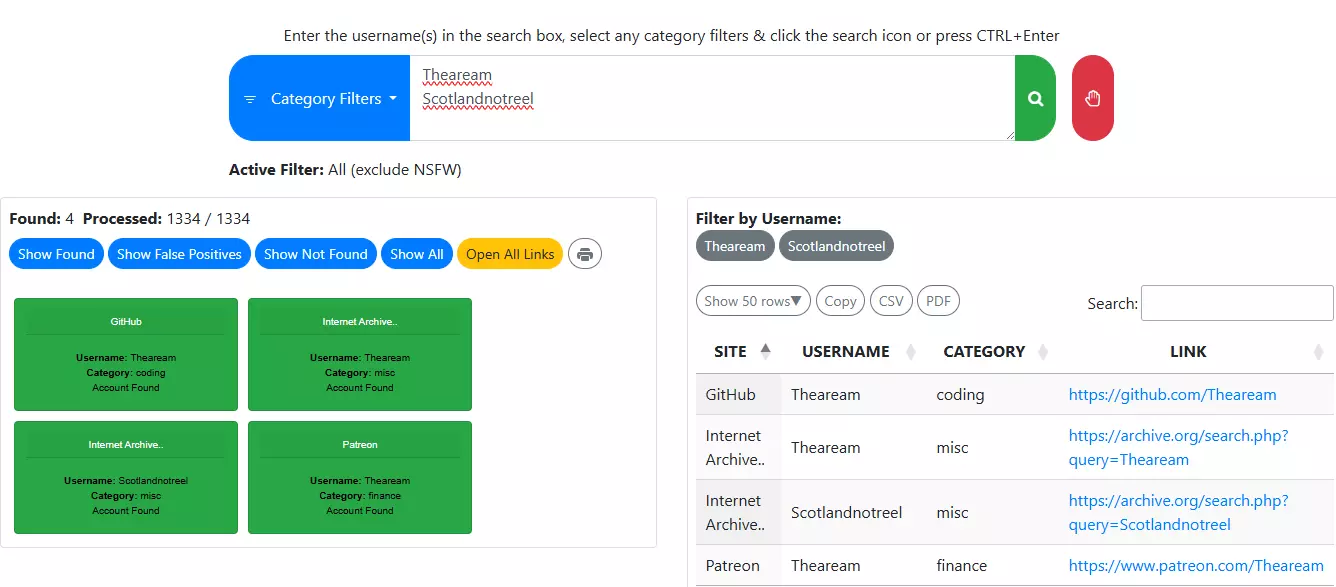Click the SITE column header text

pos(730,352)
